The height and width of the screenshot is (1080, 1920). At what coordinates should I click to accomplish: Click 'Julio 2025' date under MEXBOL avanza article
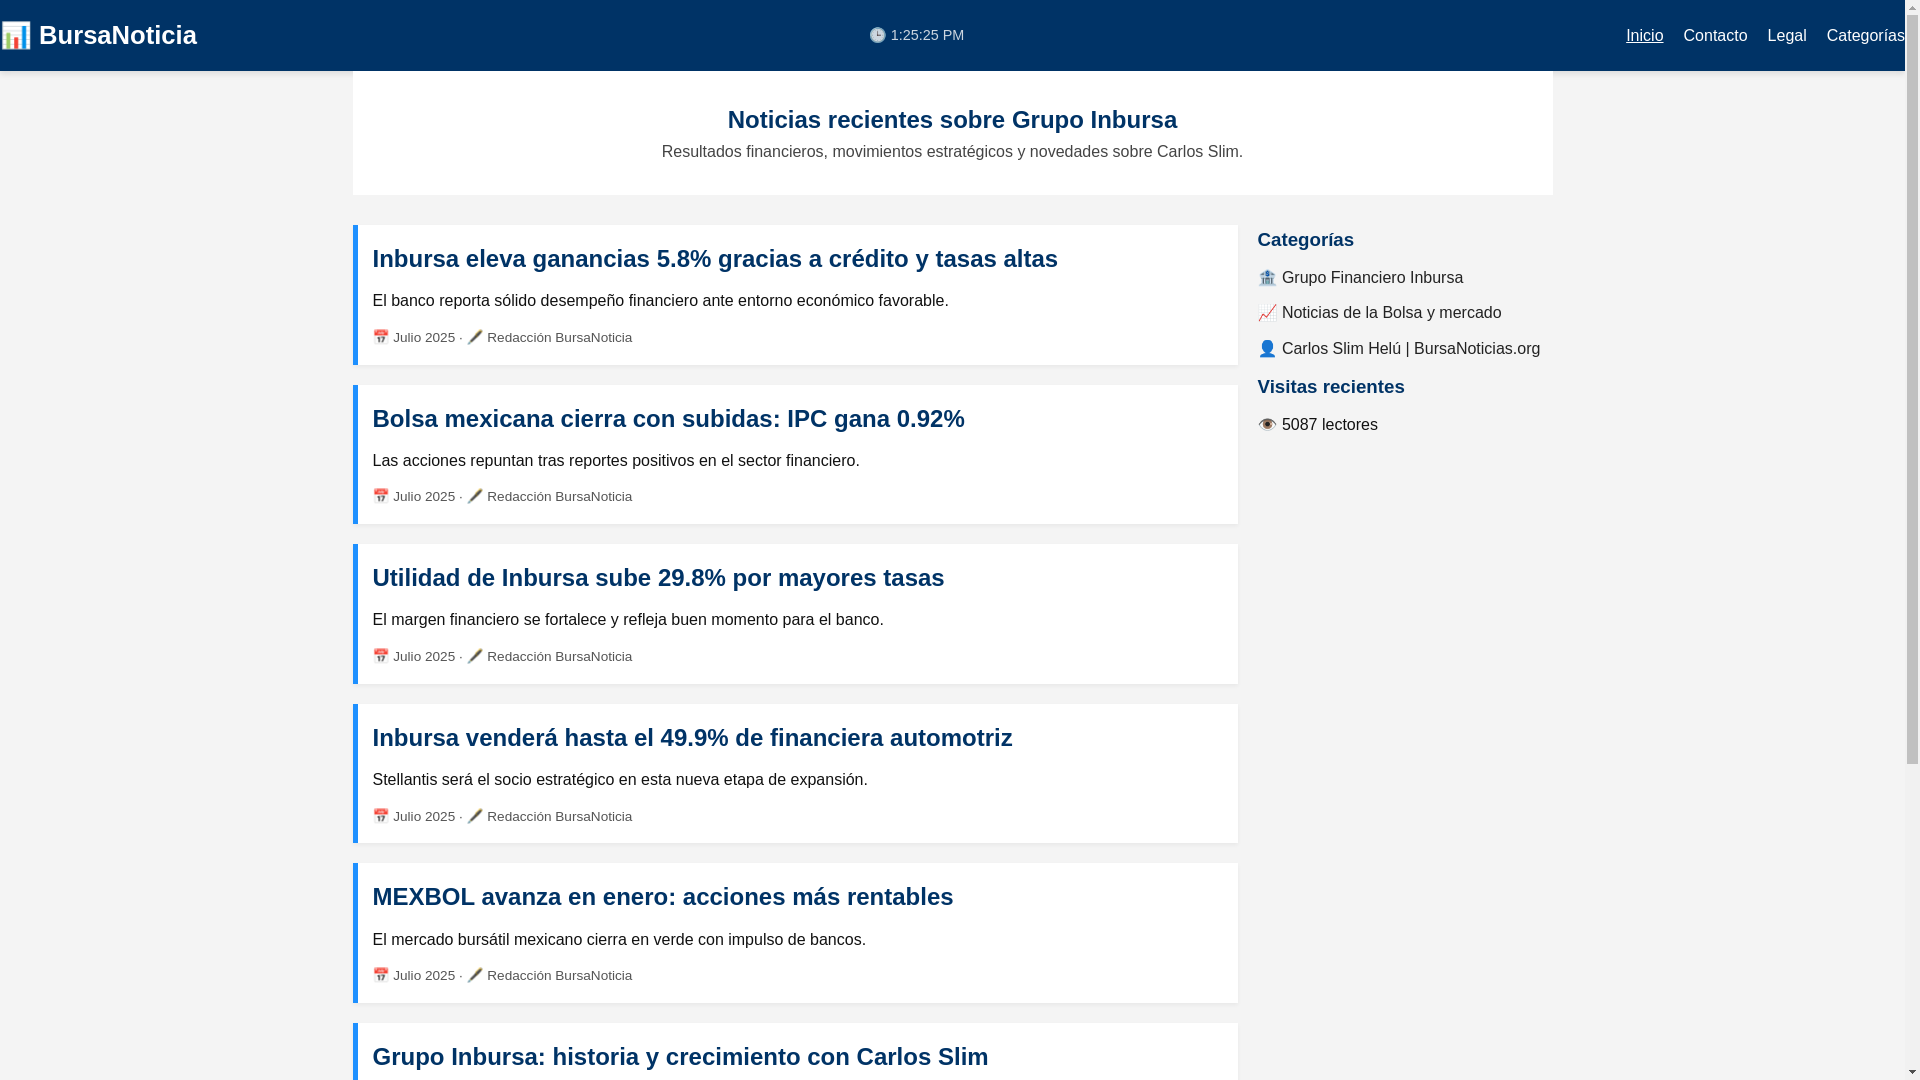(424, 976)
